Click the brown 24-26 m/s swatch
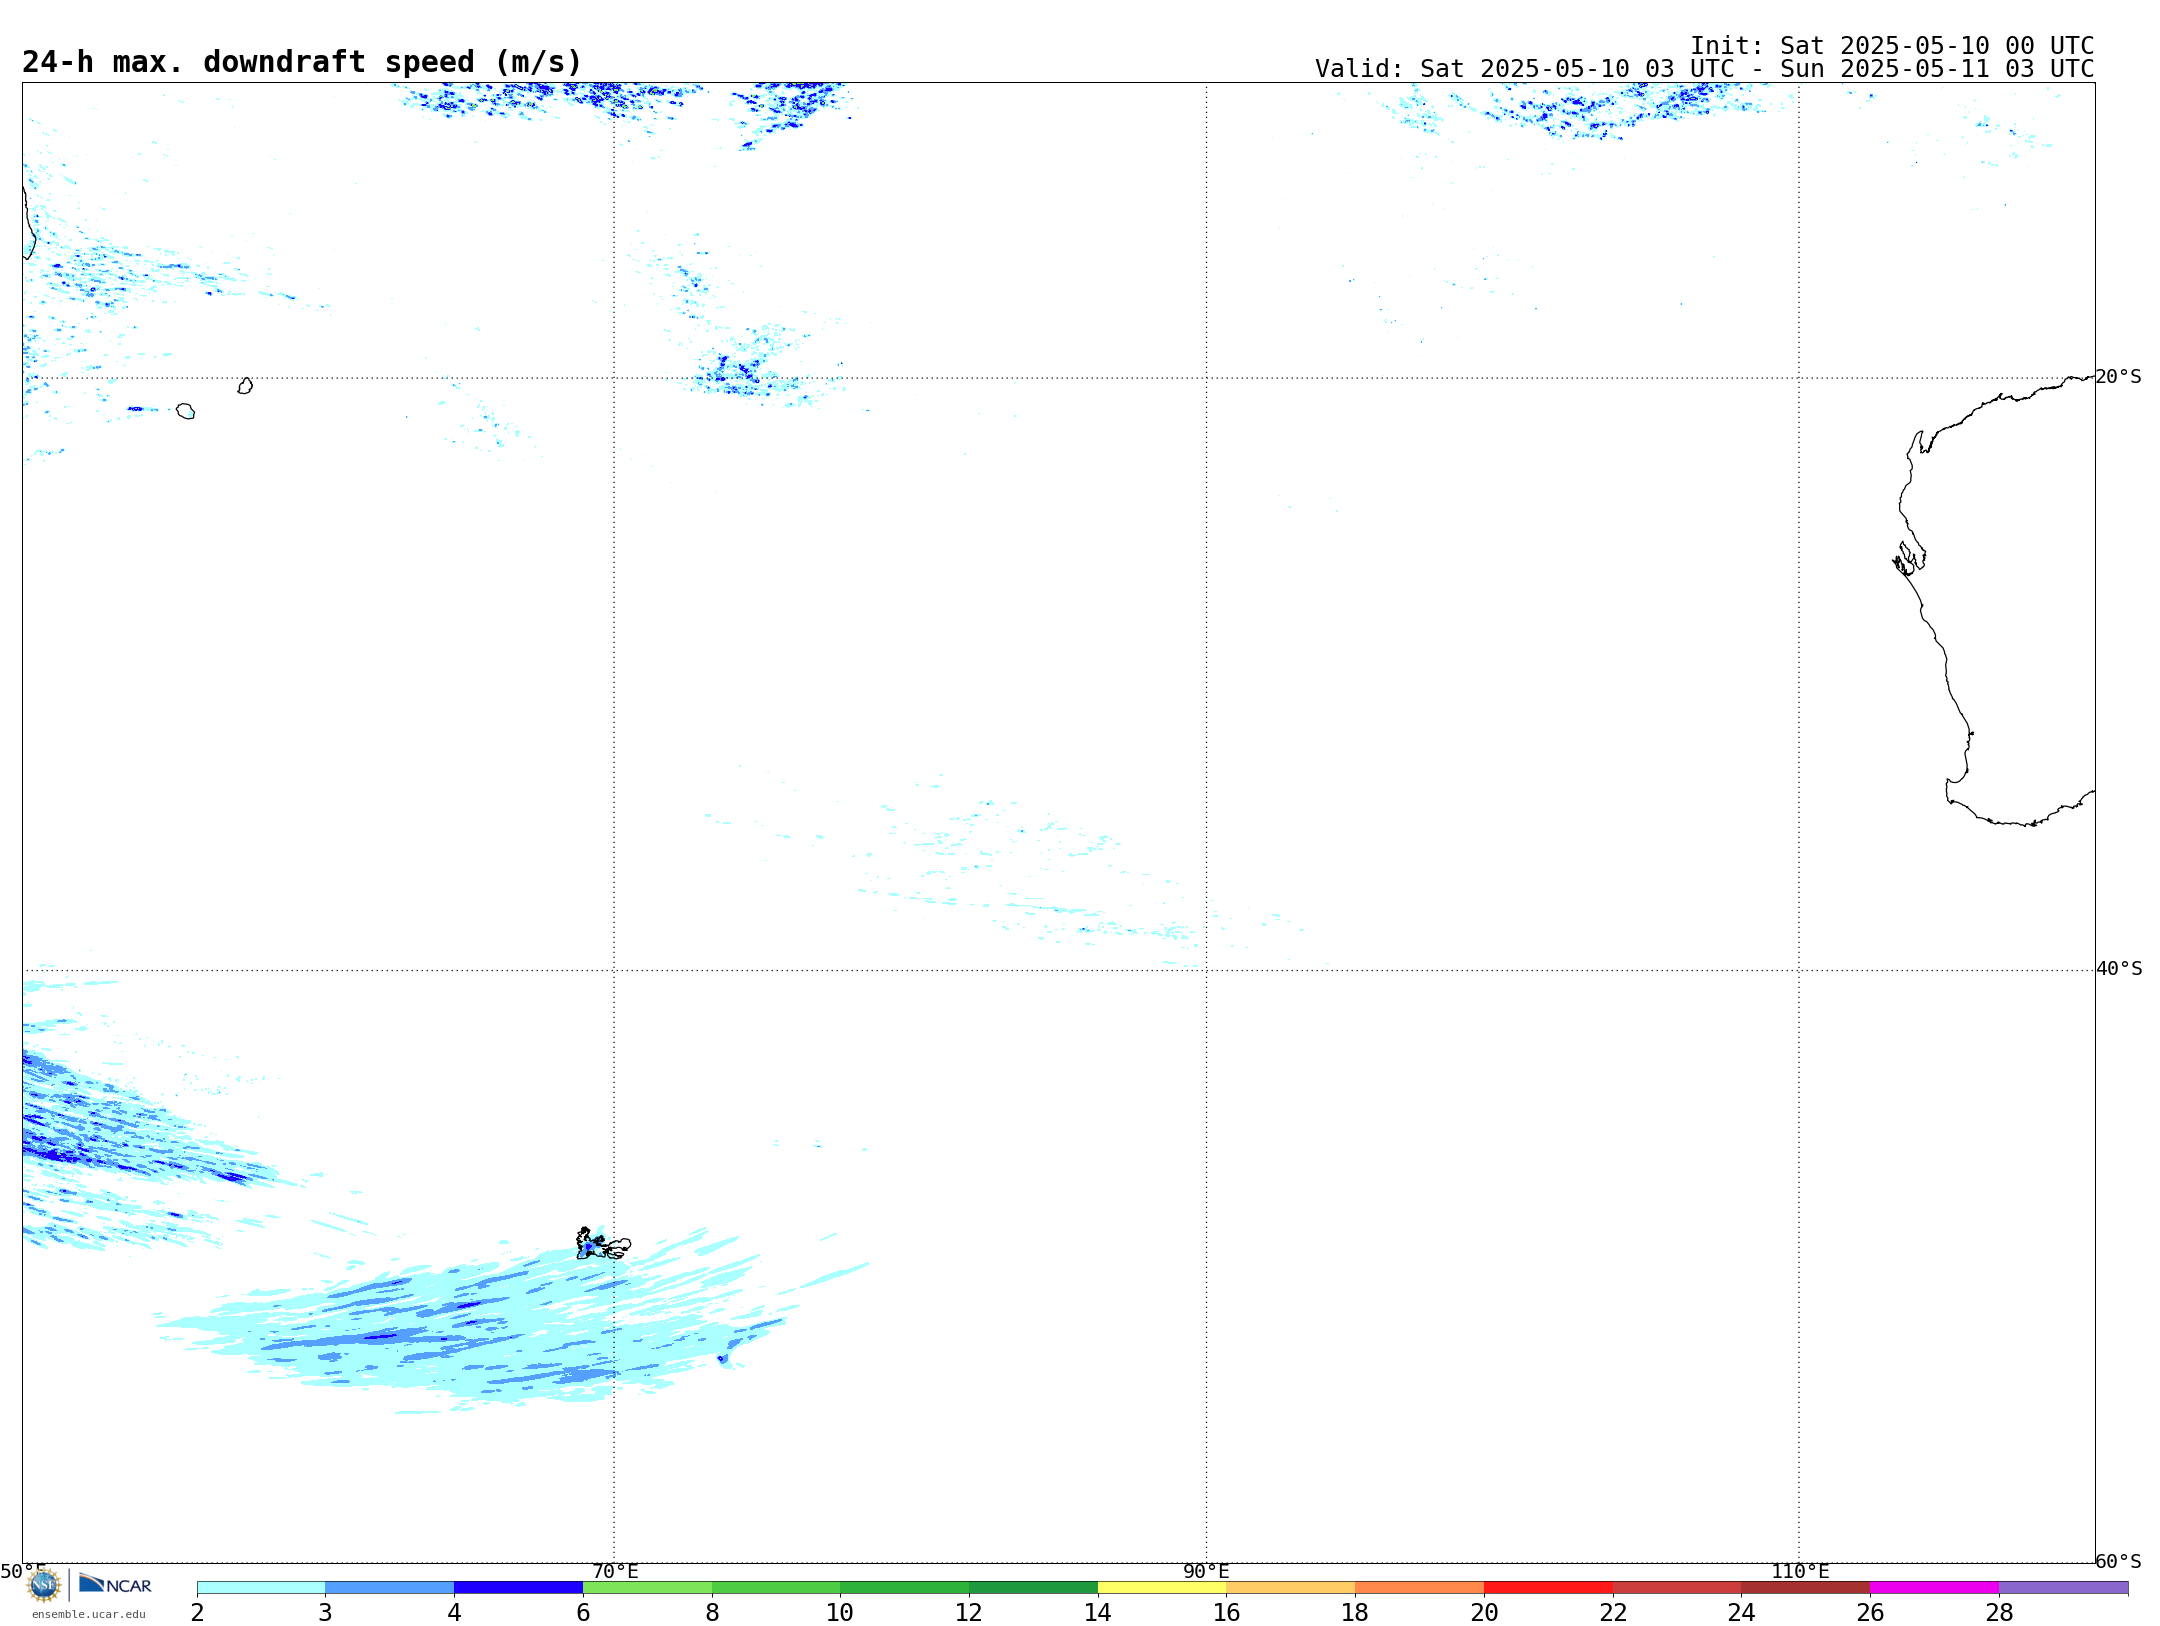This screenshot has height=1626, width=2160. click(1806, 1588)
